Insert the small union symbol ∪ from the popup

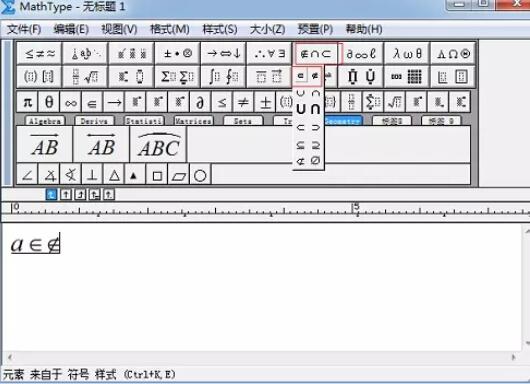point(300,92)
